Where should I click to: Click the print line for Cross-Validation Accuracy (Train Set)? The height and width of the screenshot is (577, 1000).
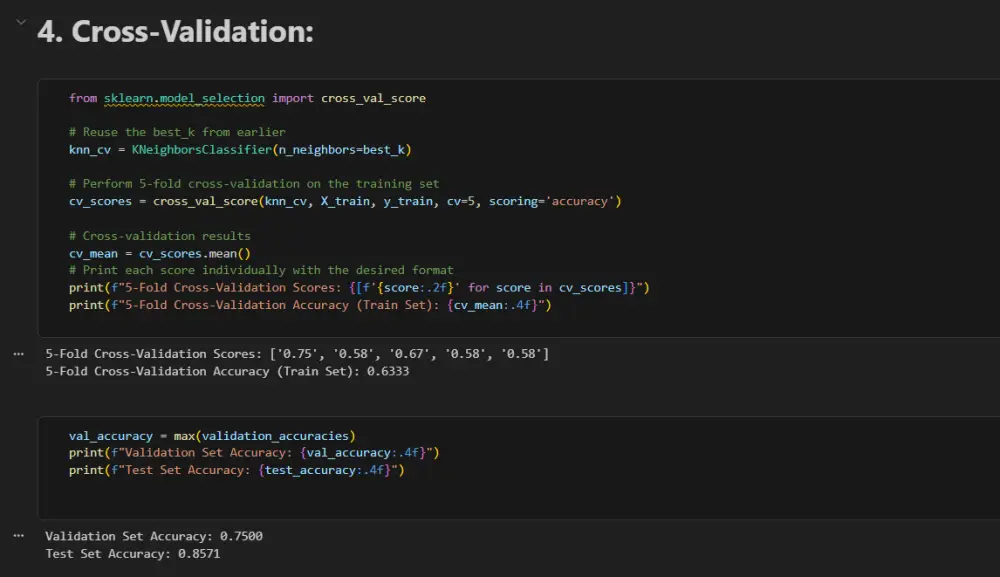click(x=310, y=305)
